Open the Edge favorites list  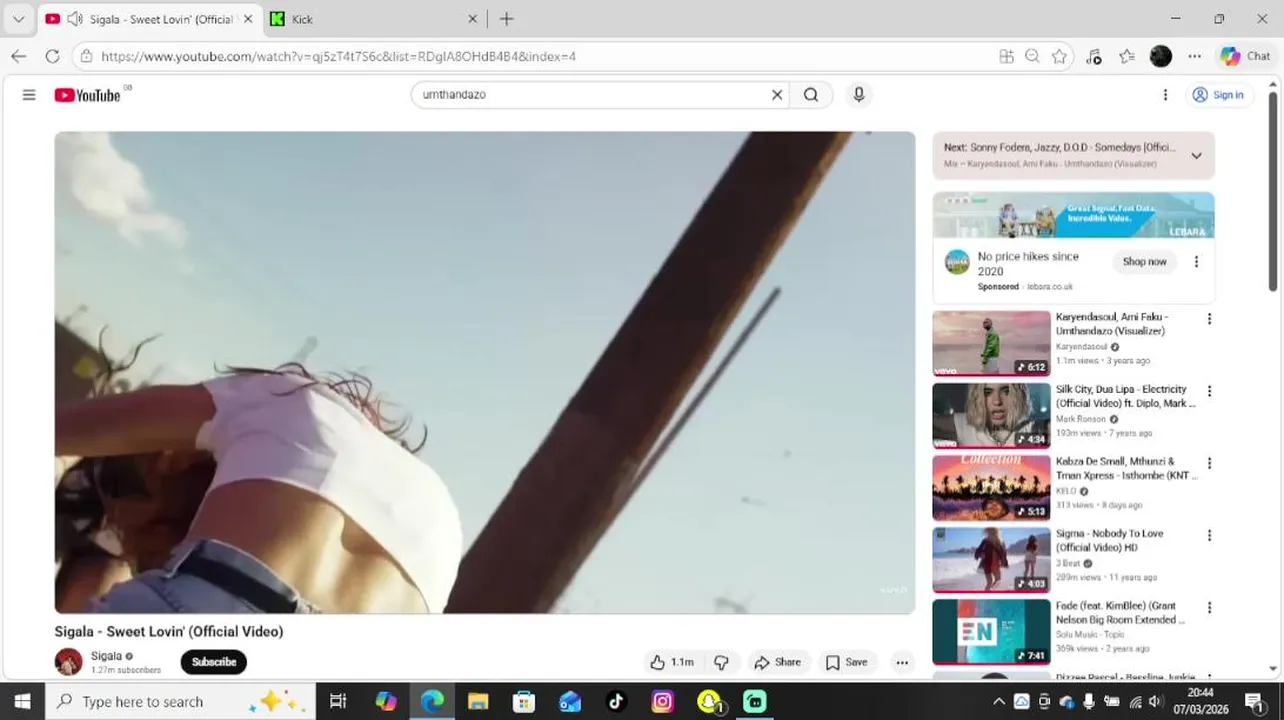(1127, 56)
